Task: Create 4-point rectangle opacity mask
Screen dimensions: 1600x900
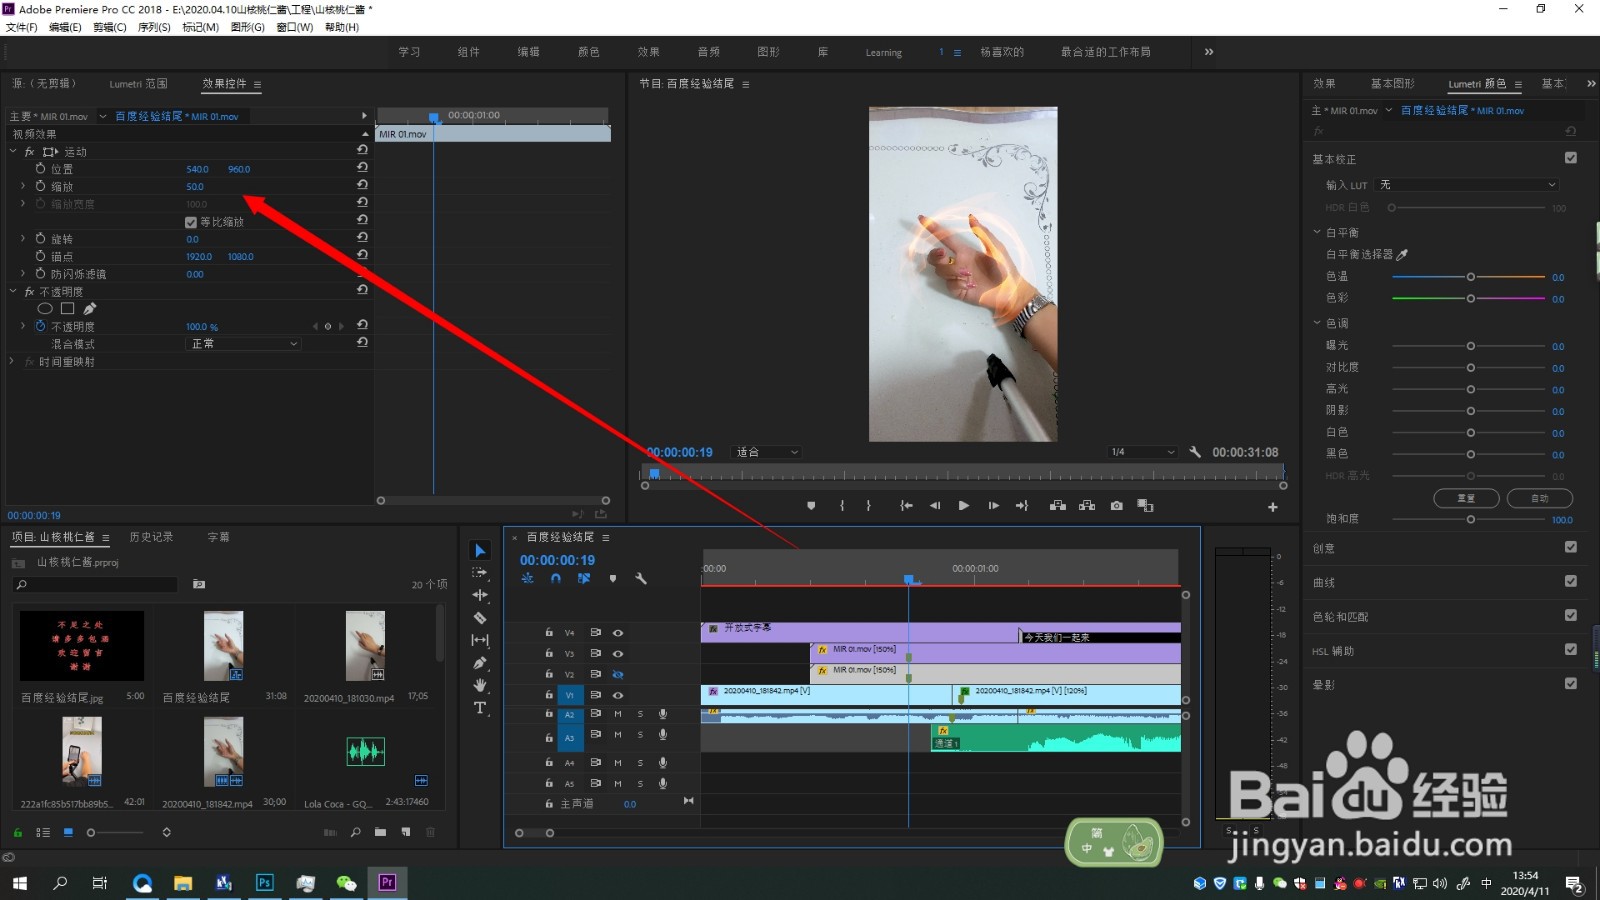Action: (68, 309)
